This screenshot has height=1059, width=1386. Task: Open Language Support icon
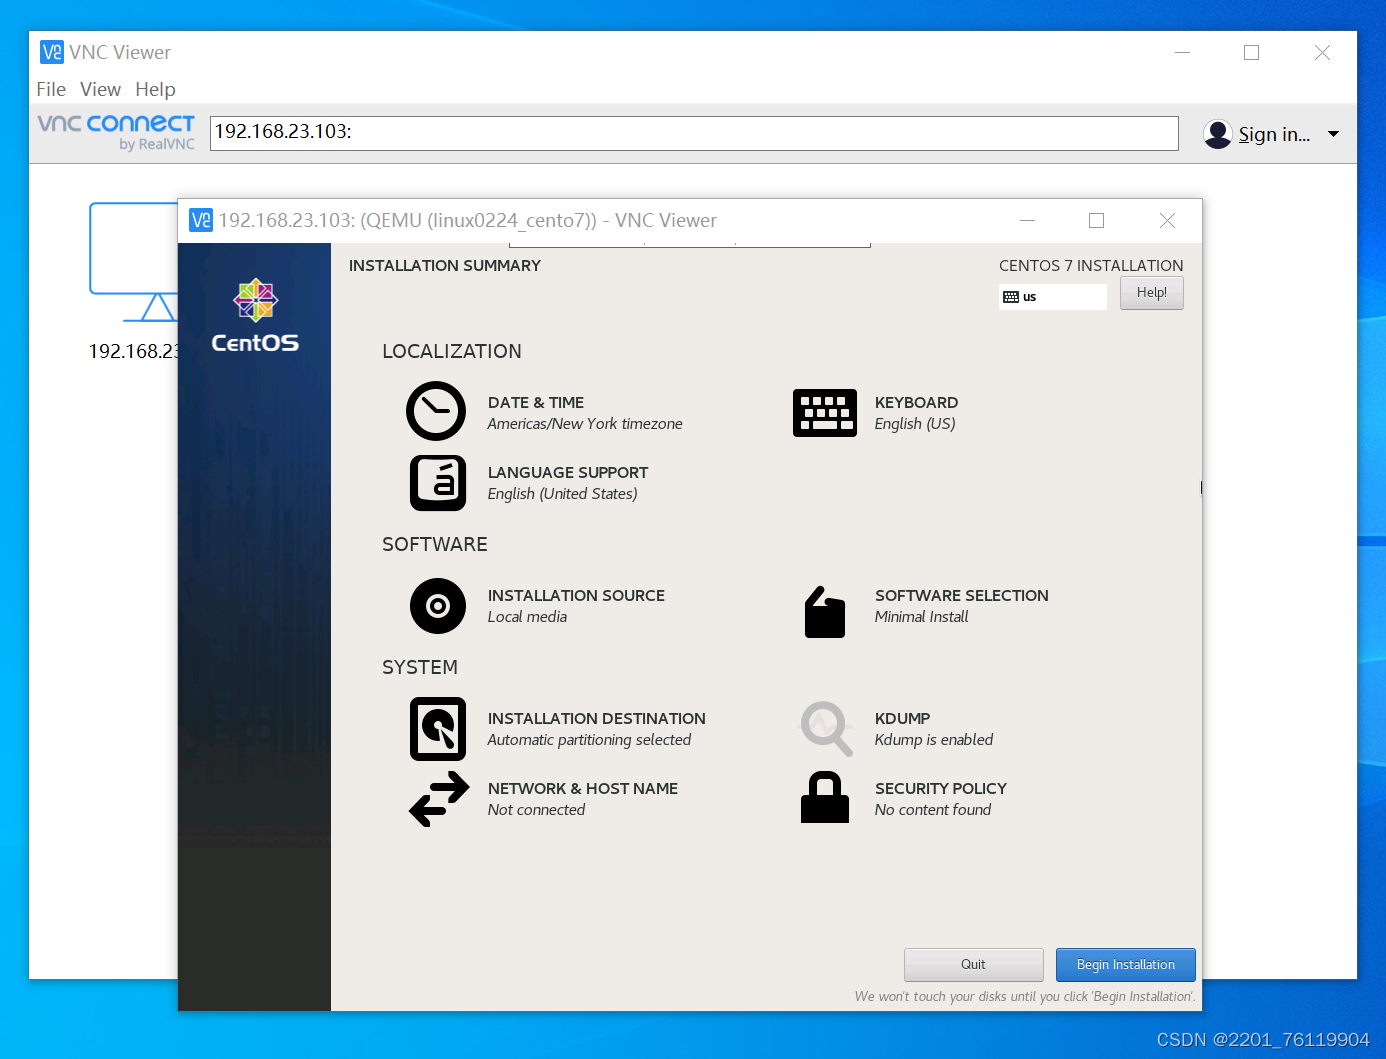pyautogui.click(x=438, y=483)
